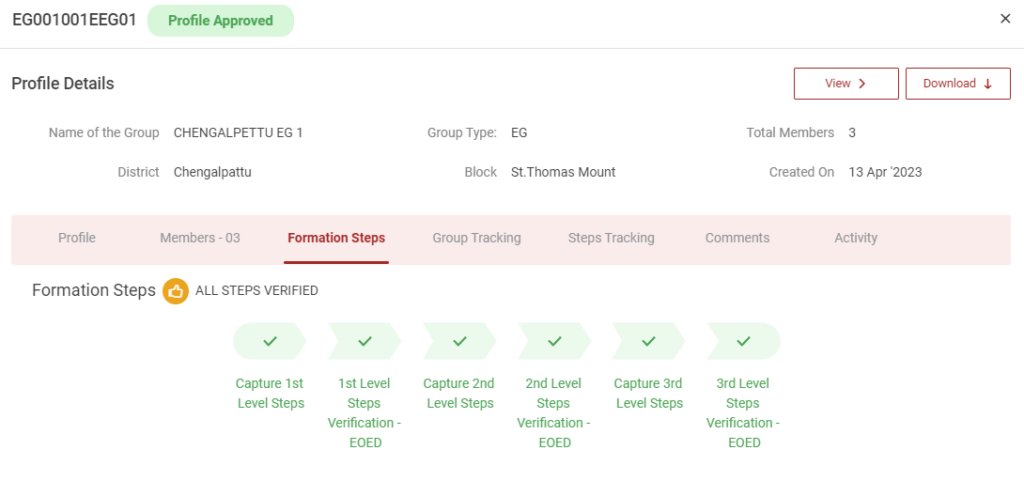Switch to the Members - 03 tab
Viewport: 1024px width, 481px height.
[x=200, y=238]
